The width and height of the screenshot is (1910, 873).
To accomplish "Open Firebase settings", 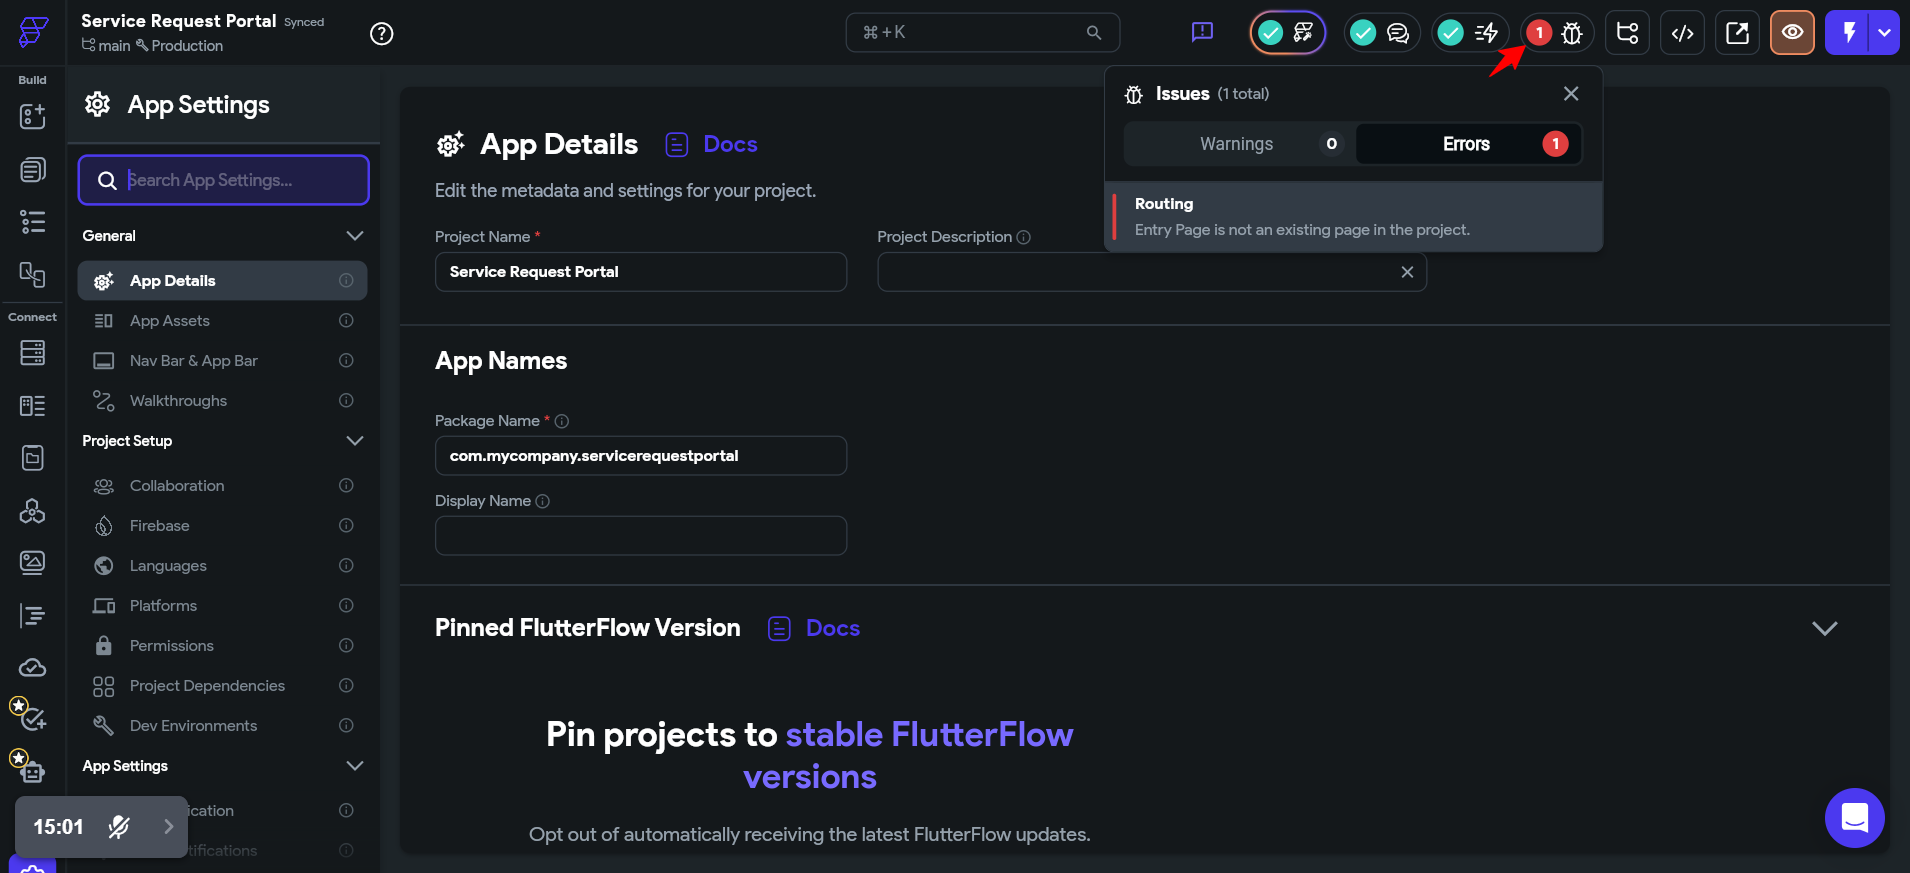I will (x=222, y=526).
